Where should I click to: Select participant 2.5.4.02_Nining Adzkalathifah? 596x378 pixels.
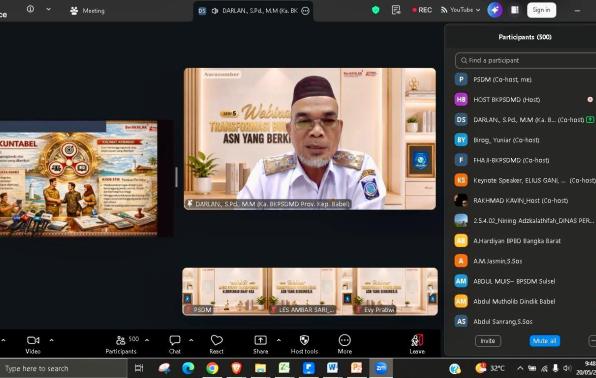click(x=525, y=221)
